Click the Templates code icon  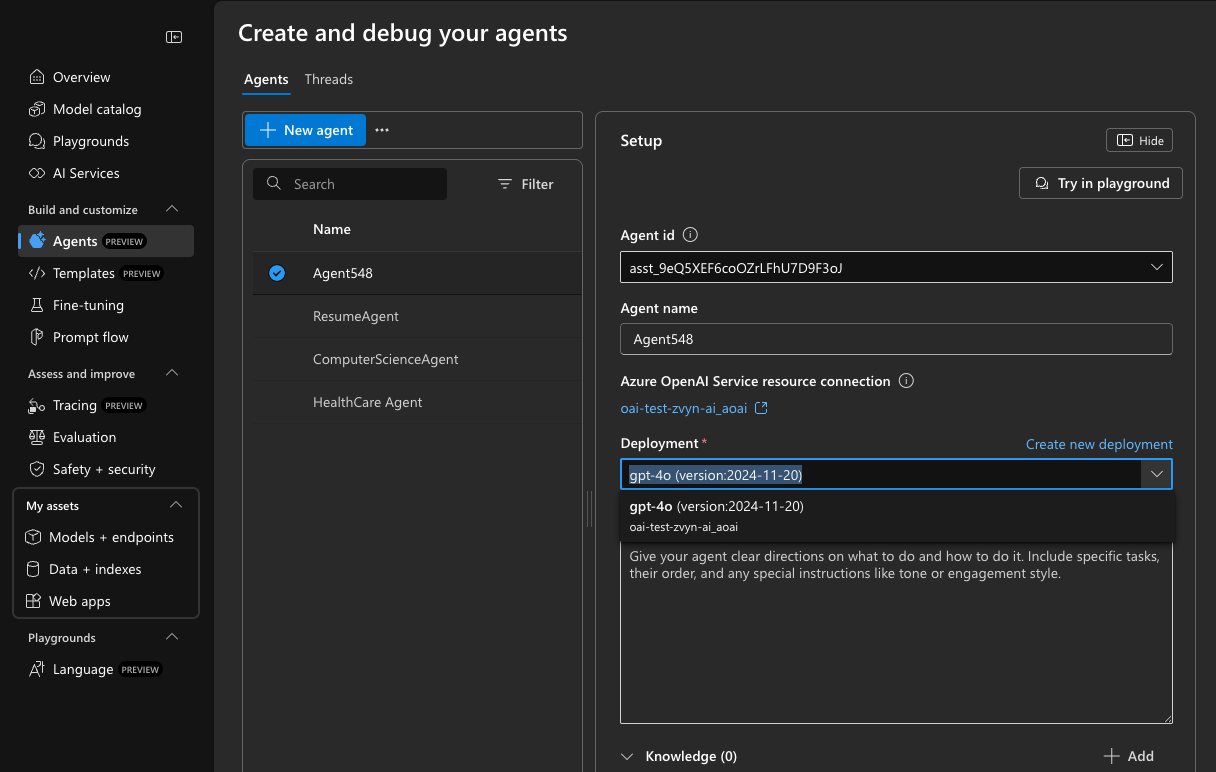point(37,273)
